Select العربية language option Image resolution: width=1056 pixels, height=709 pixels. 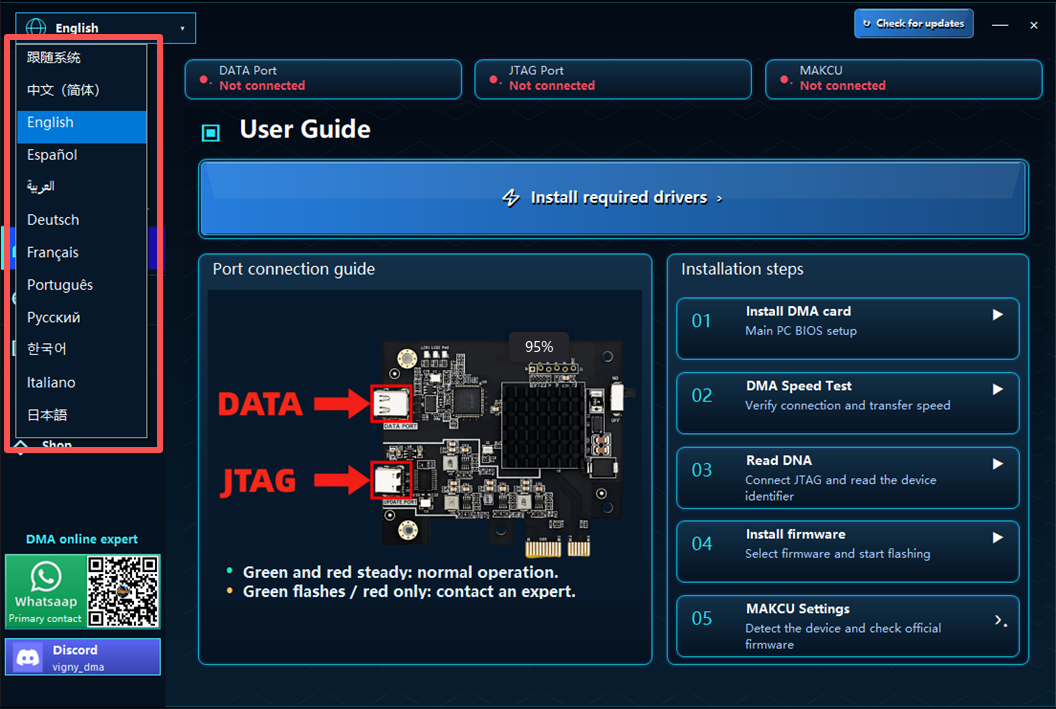tap(81, 187)
